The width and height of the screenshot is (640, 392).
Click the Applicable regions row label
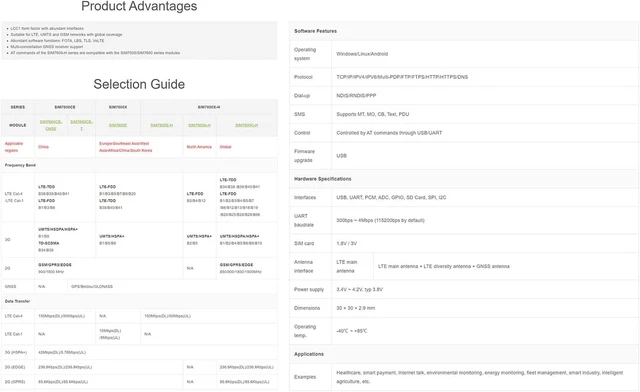pos(14,147)
